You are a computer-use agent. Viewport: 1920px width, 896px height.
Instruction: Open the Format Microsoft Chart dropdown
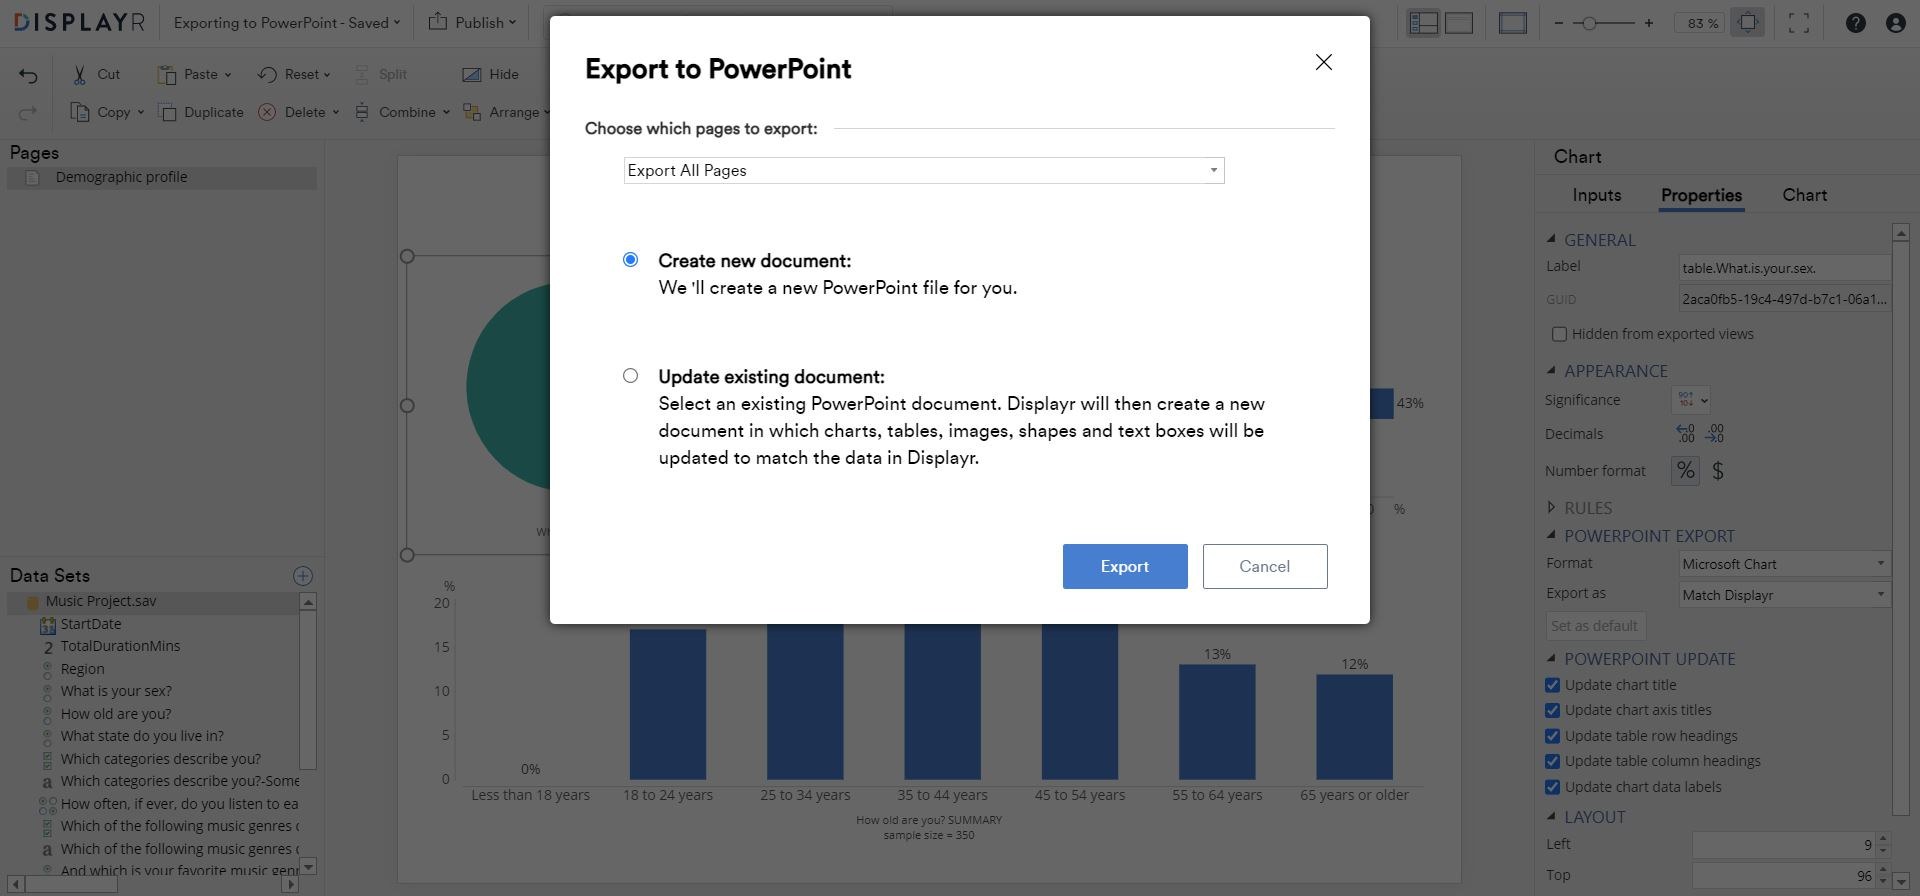point(1783,564)
